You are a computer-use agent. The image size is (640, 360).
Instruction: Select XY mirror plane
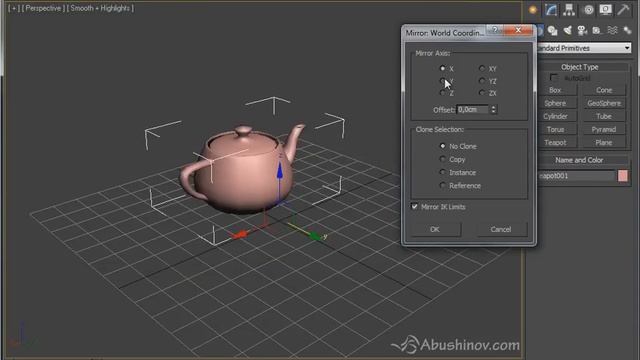(x=482, y=69)
